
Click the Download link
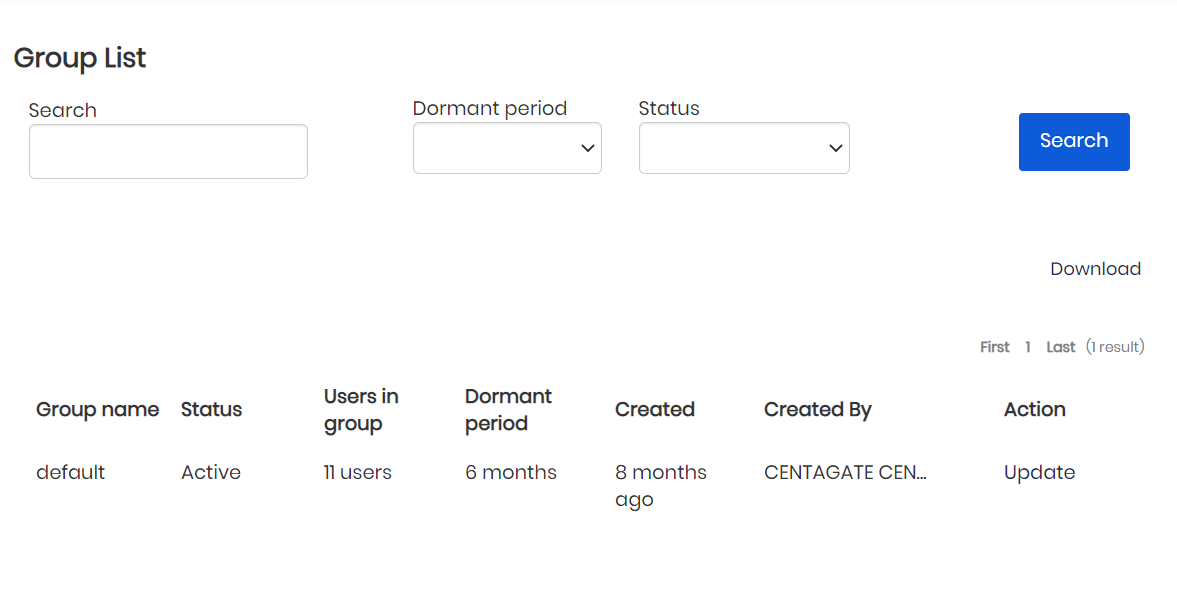click(x=1095, y=269)
